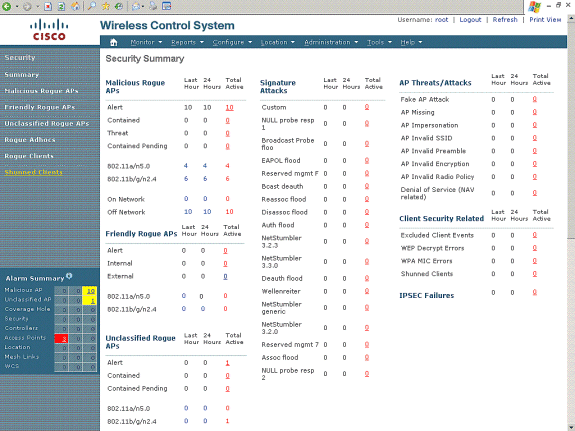Click the Reports menu dropdown arrow

(x=202, y=42)
